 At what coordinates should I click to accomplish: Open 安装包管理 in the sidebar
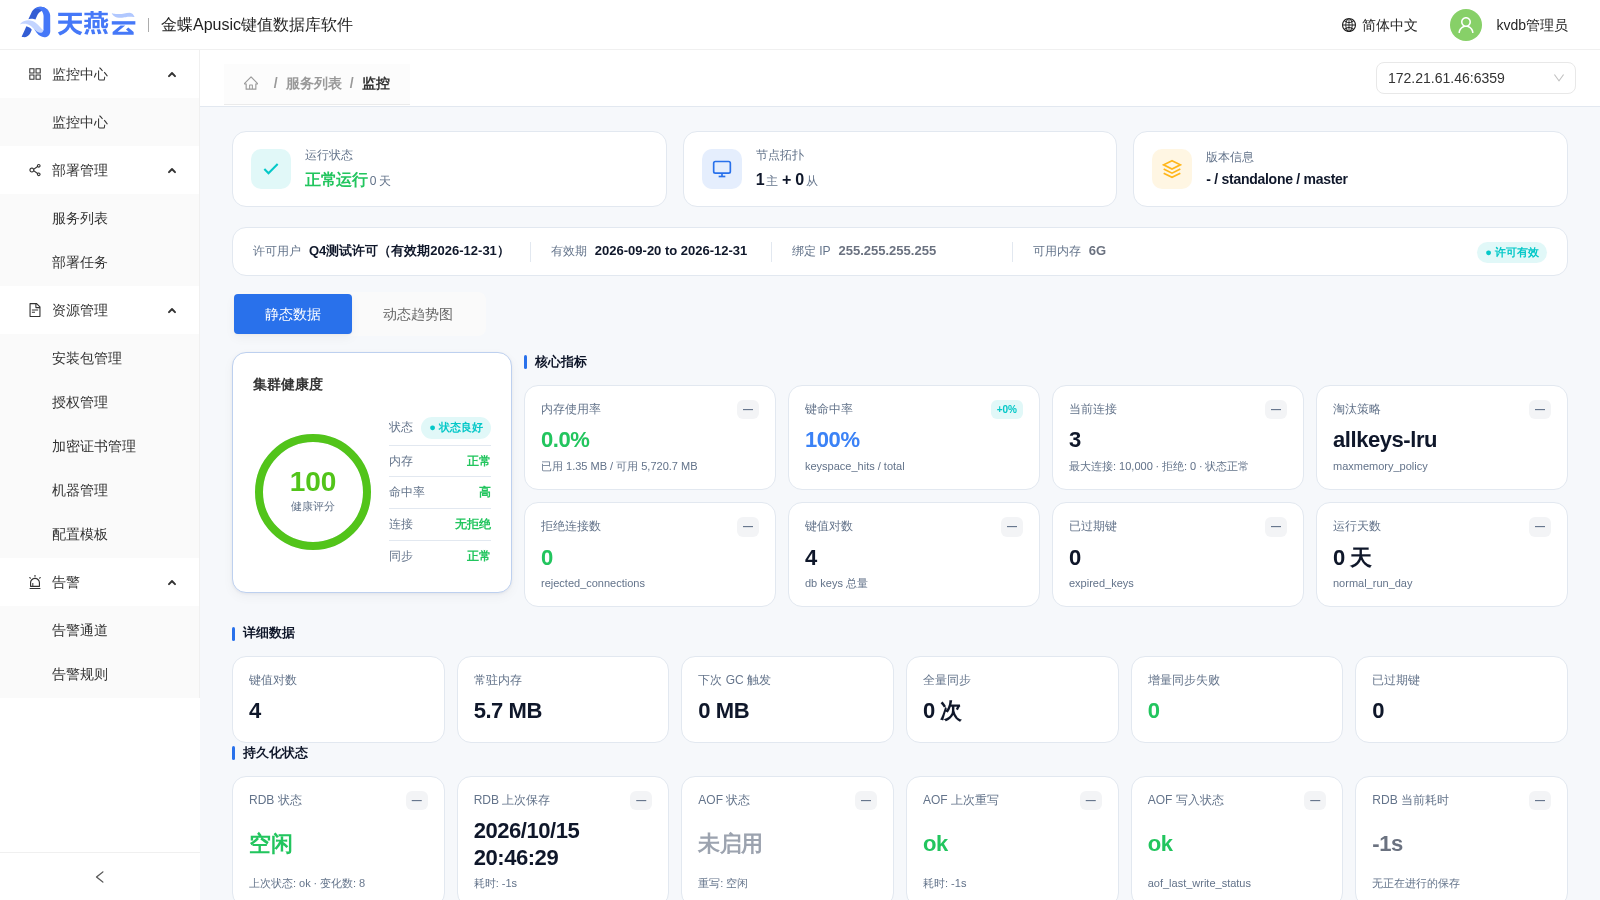coord(100,358)
